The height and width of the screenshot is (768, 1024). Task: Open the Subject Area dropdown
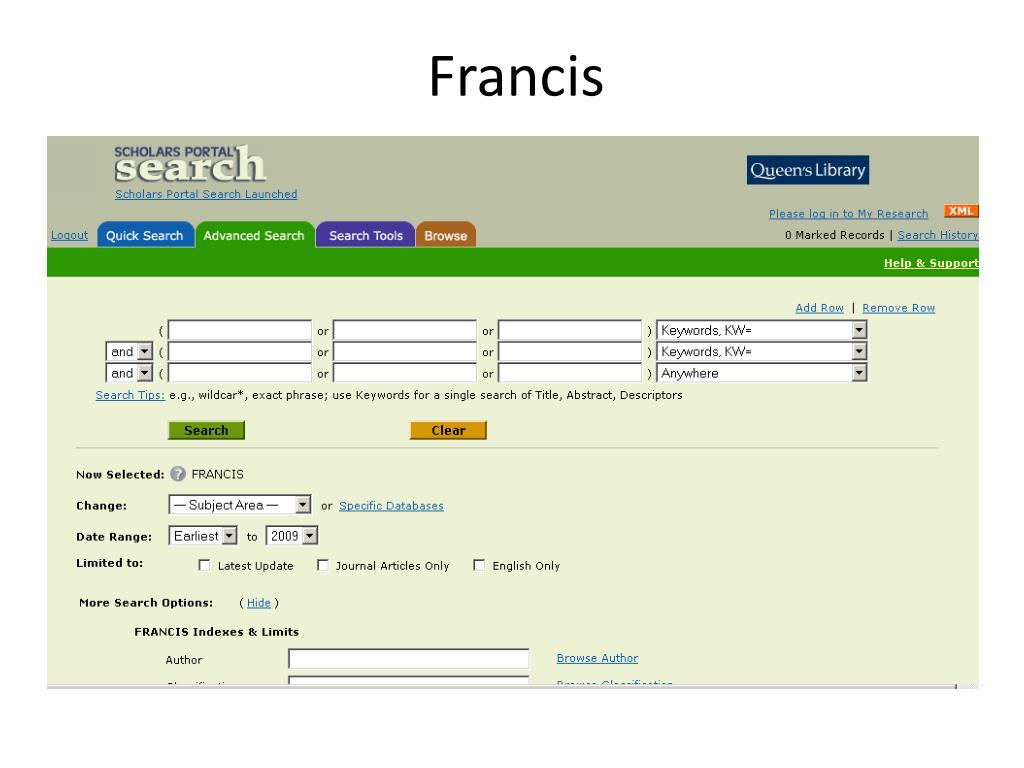click(x=240, y=505)
